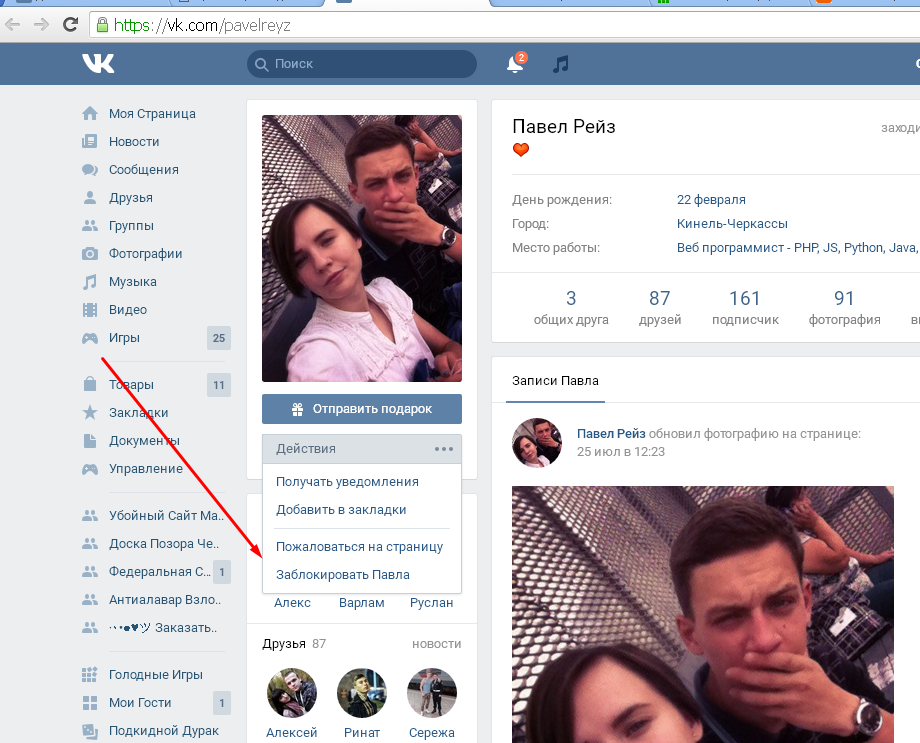
Task: Click the Messages speech bubble icon
Action: [x=90, y=170]
